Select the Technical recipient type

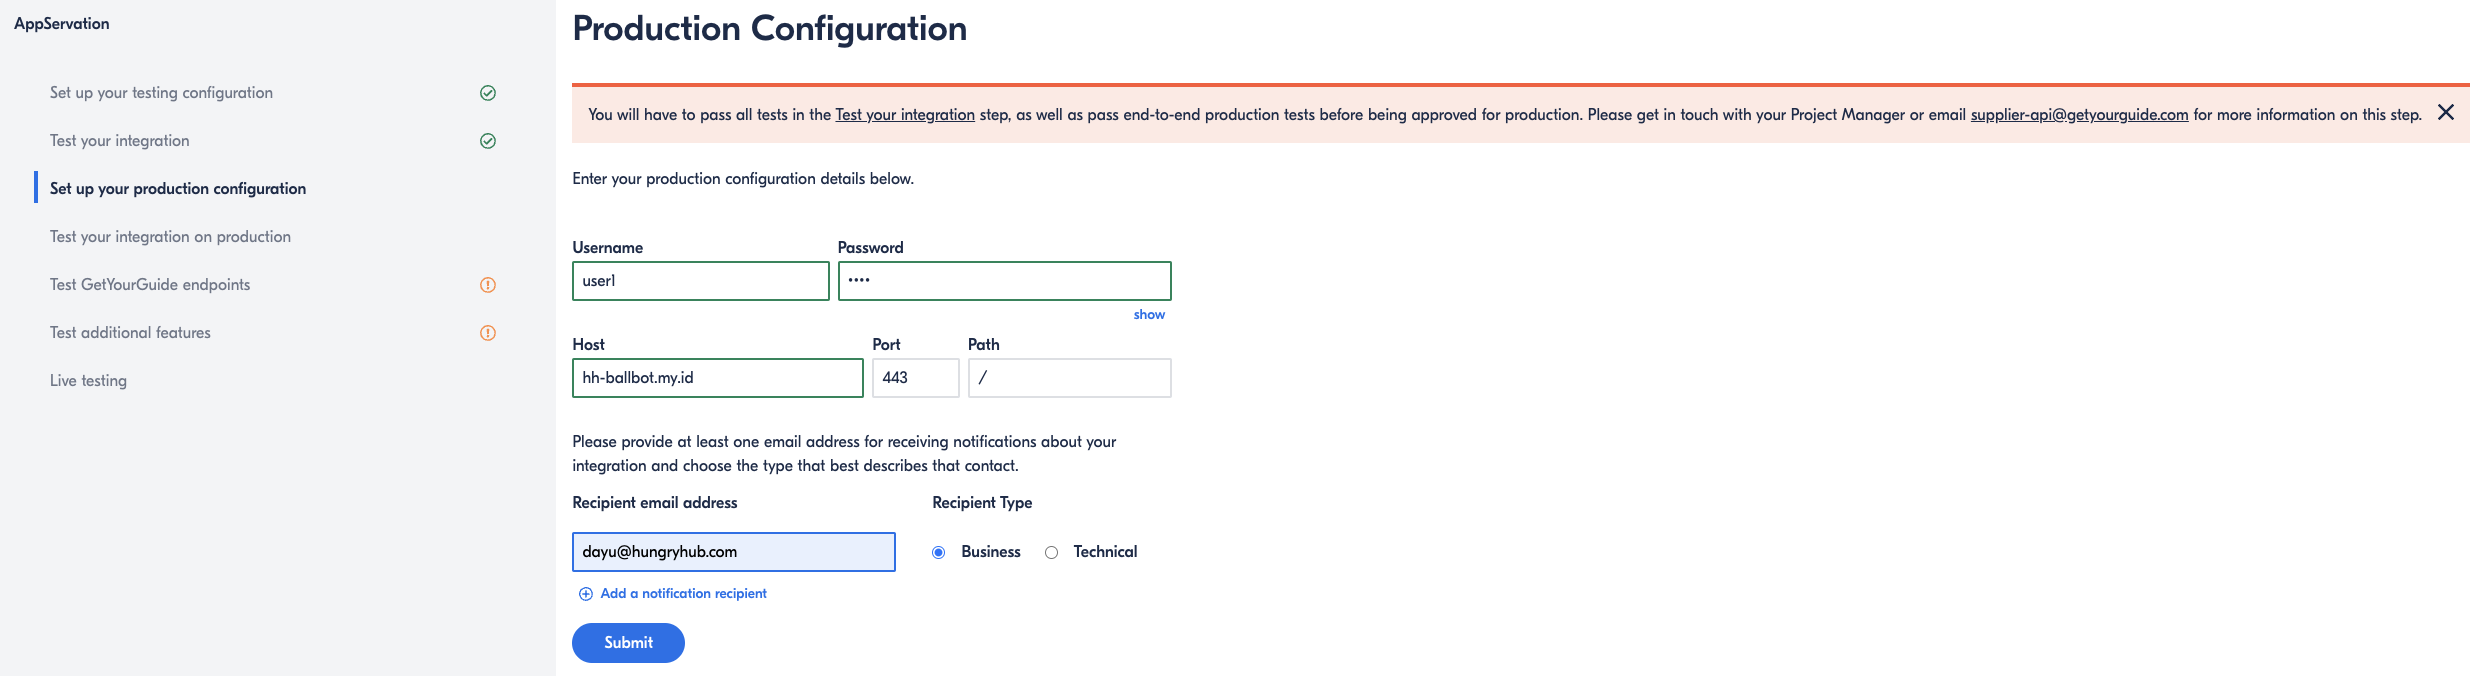(x=1051, y=552)
